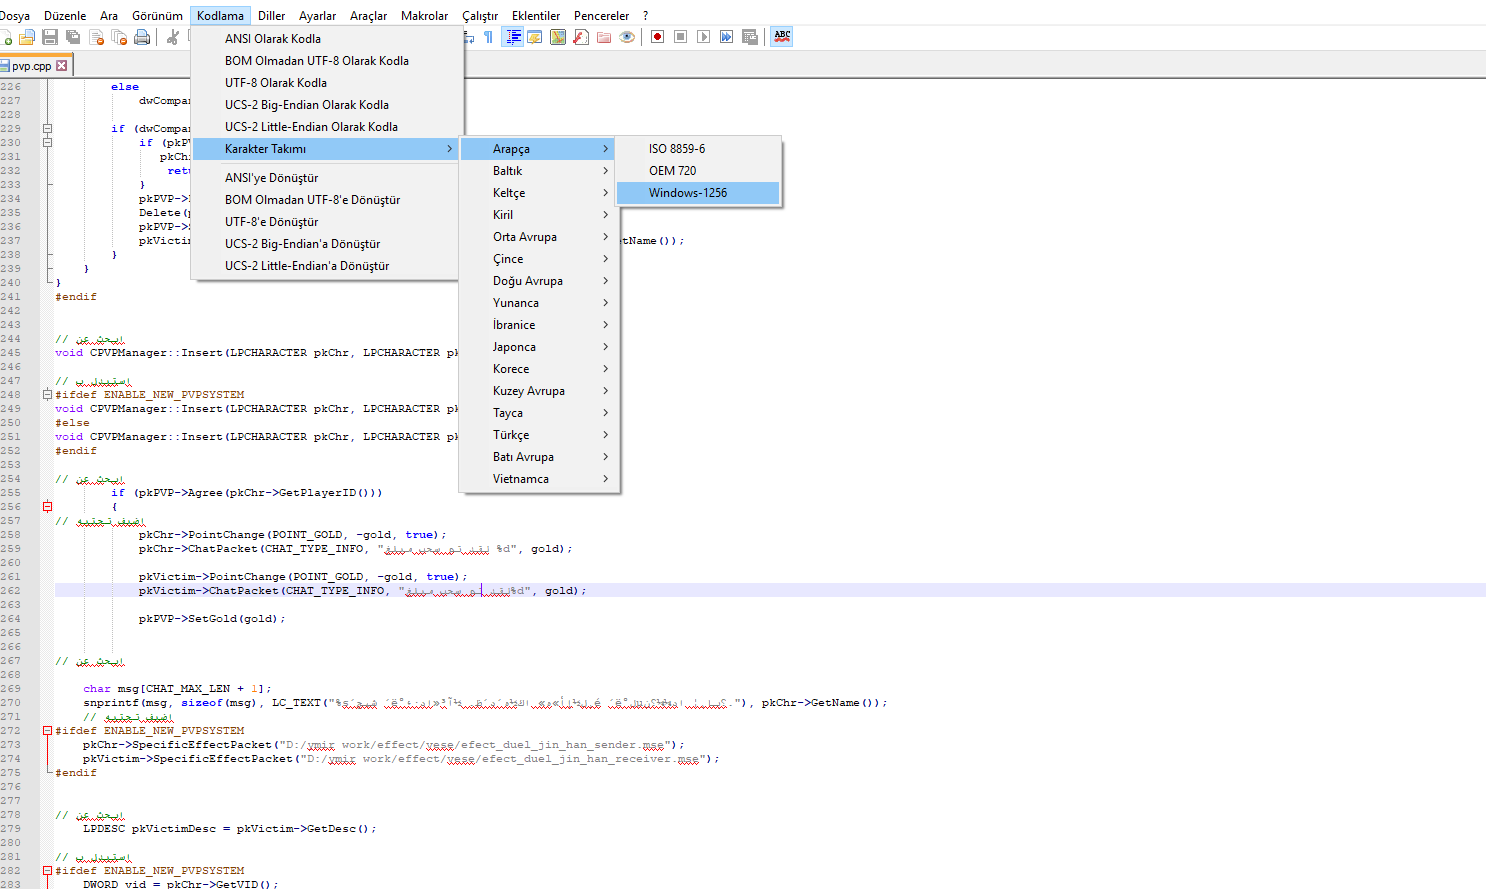Click the Close All documents icon
Viewport: 1486px width, 889px height.
119,37
